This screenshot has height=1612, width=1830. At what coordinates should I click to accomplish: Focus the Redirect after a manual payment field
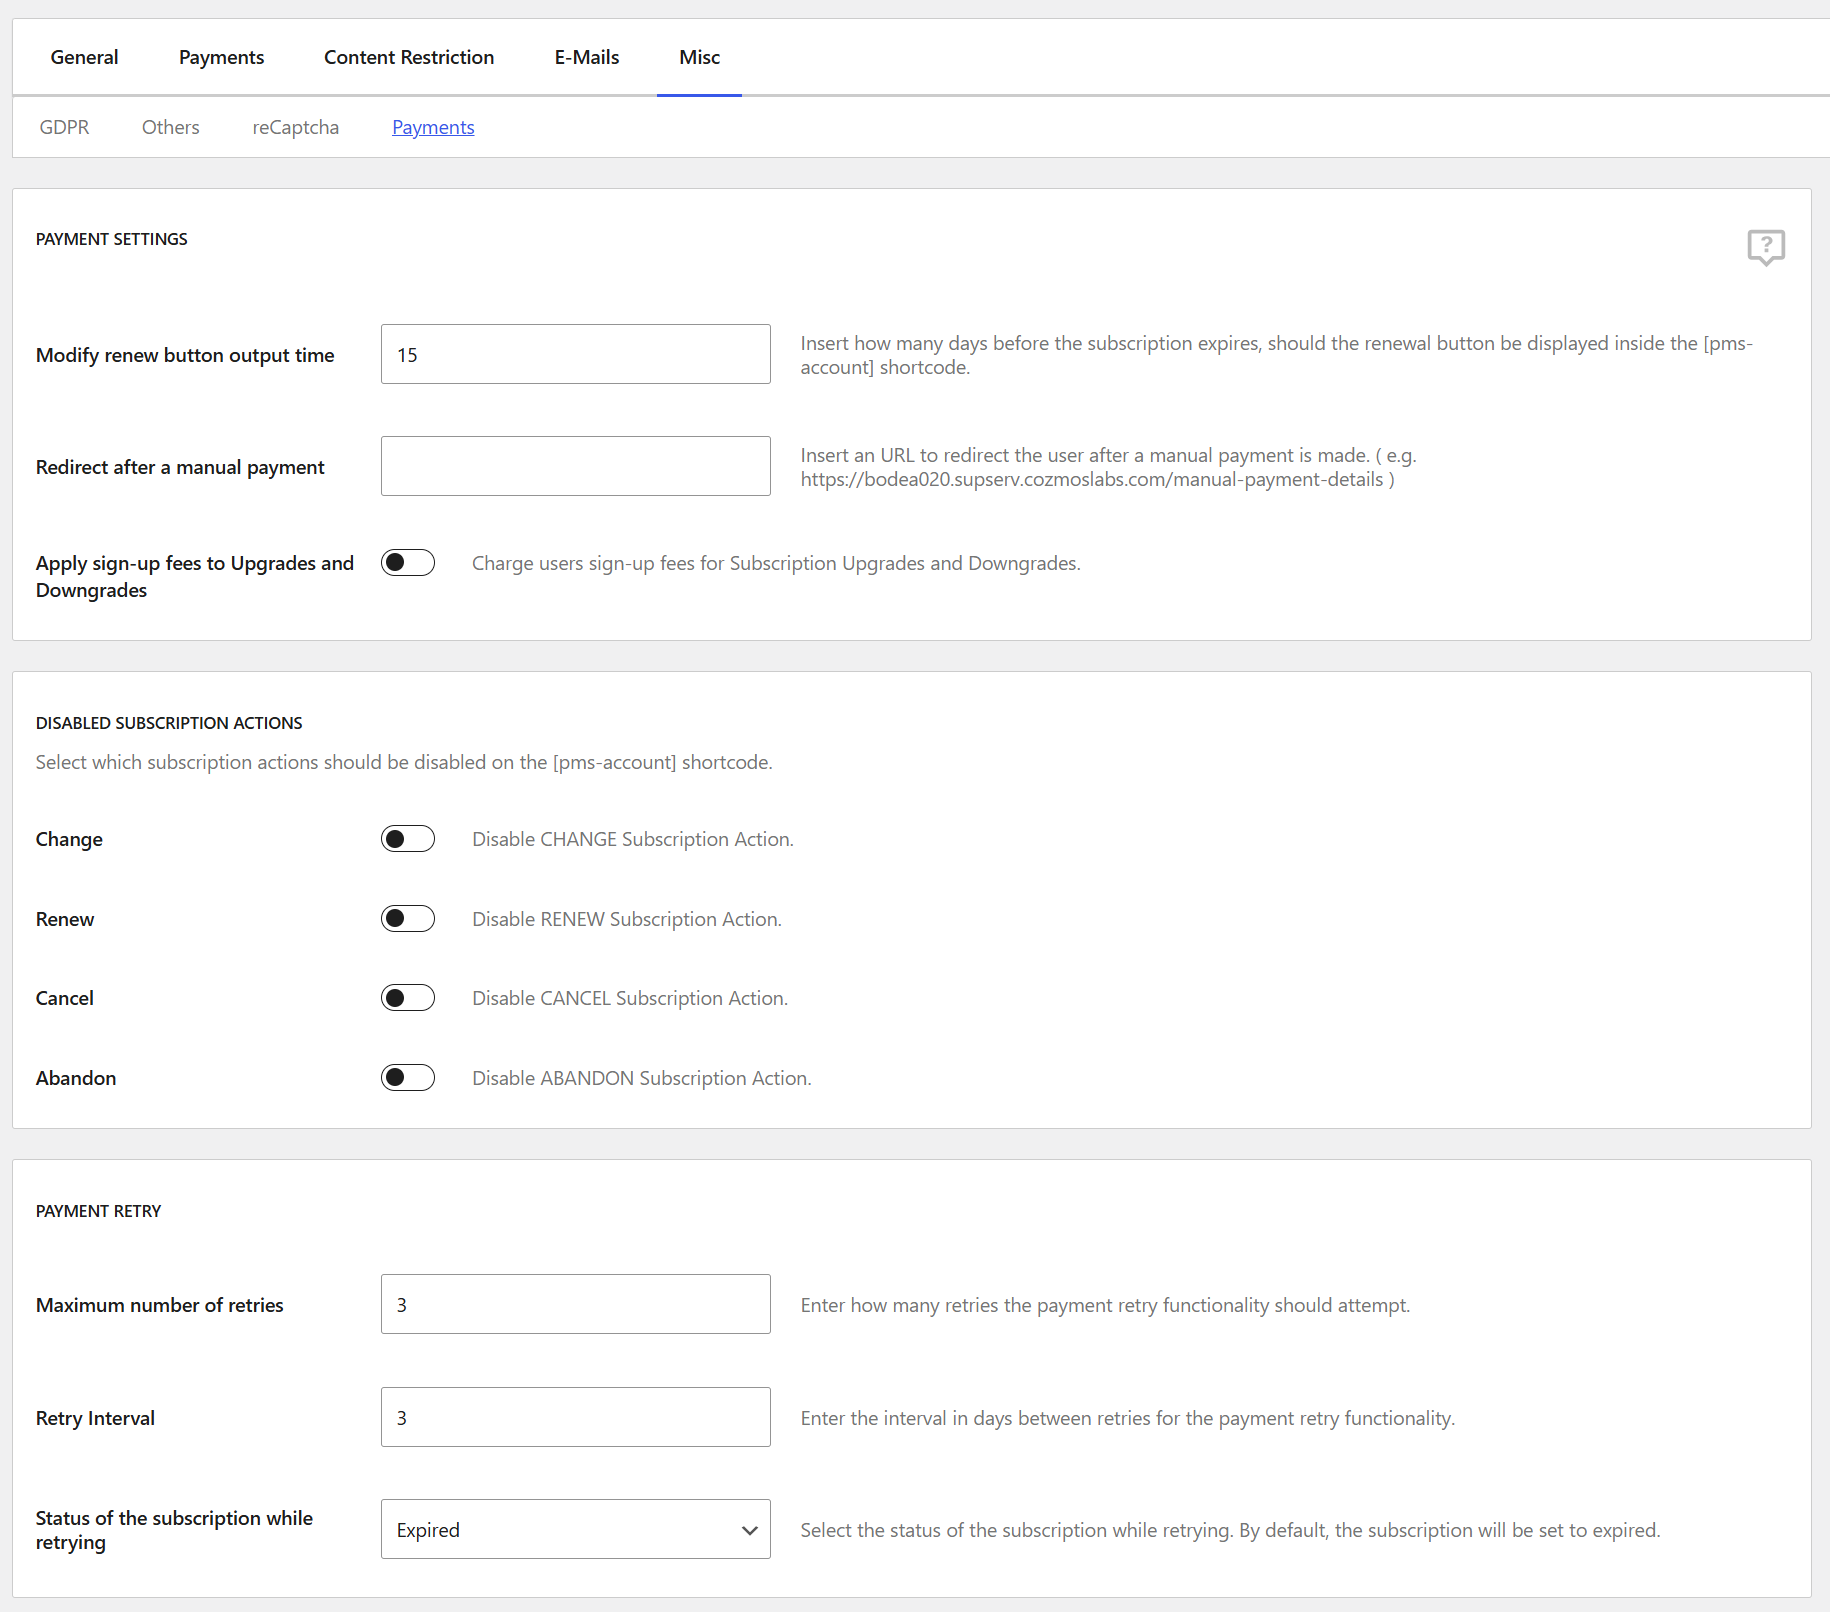coord(576,466)
